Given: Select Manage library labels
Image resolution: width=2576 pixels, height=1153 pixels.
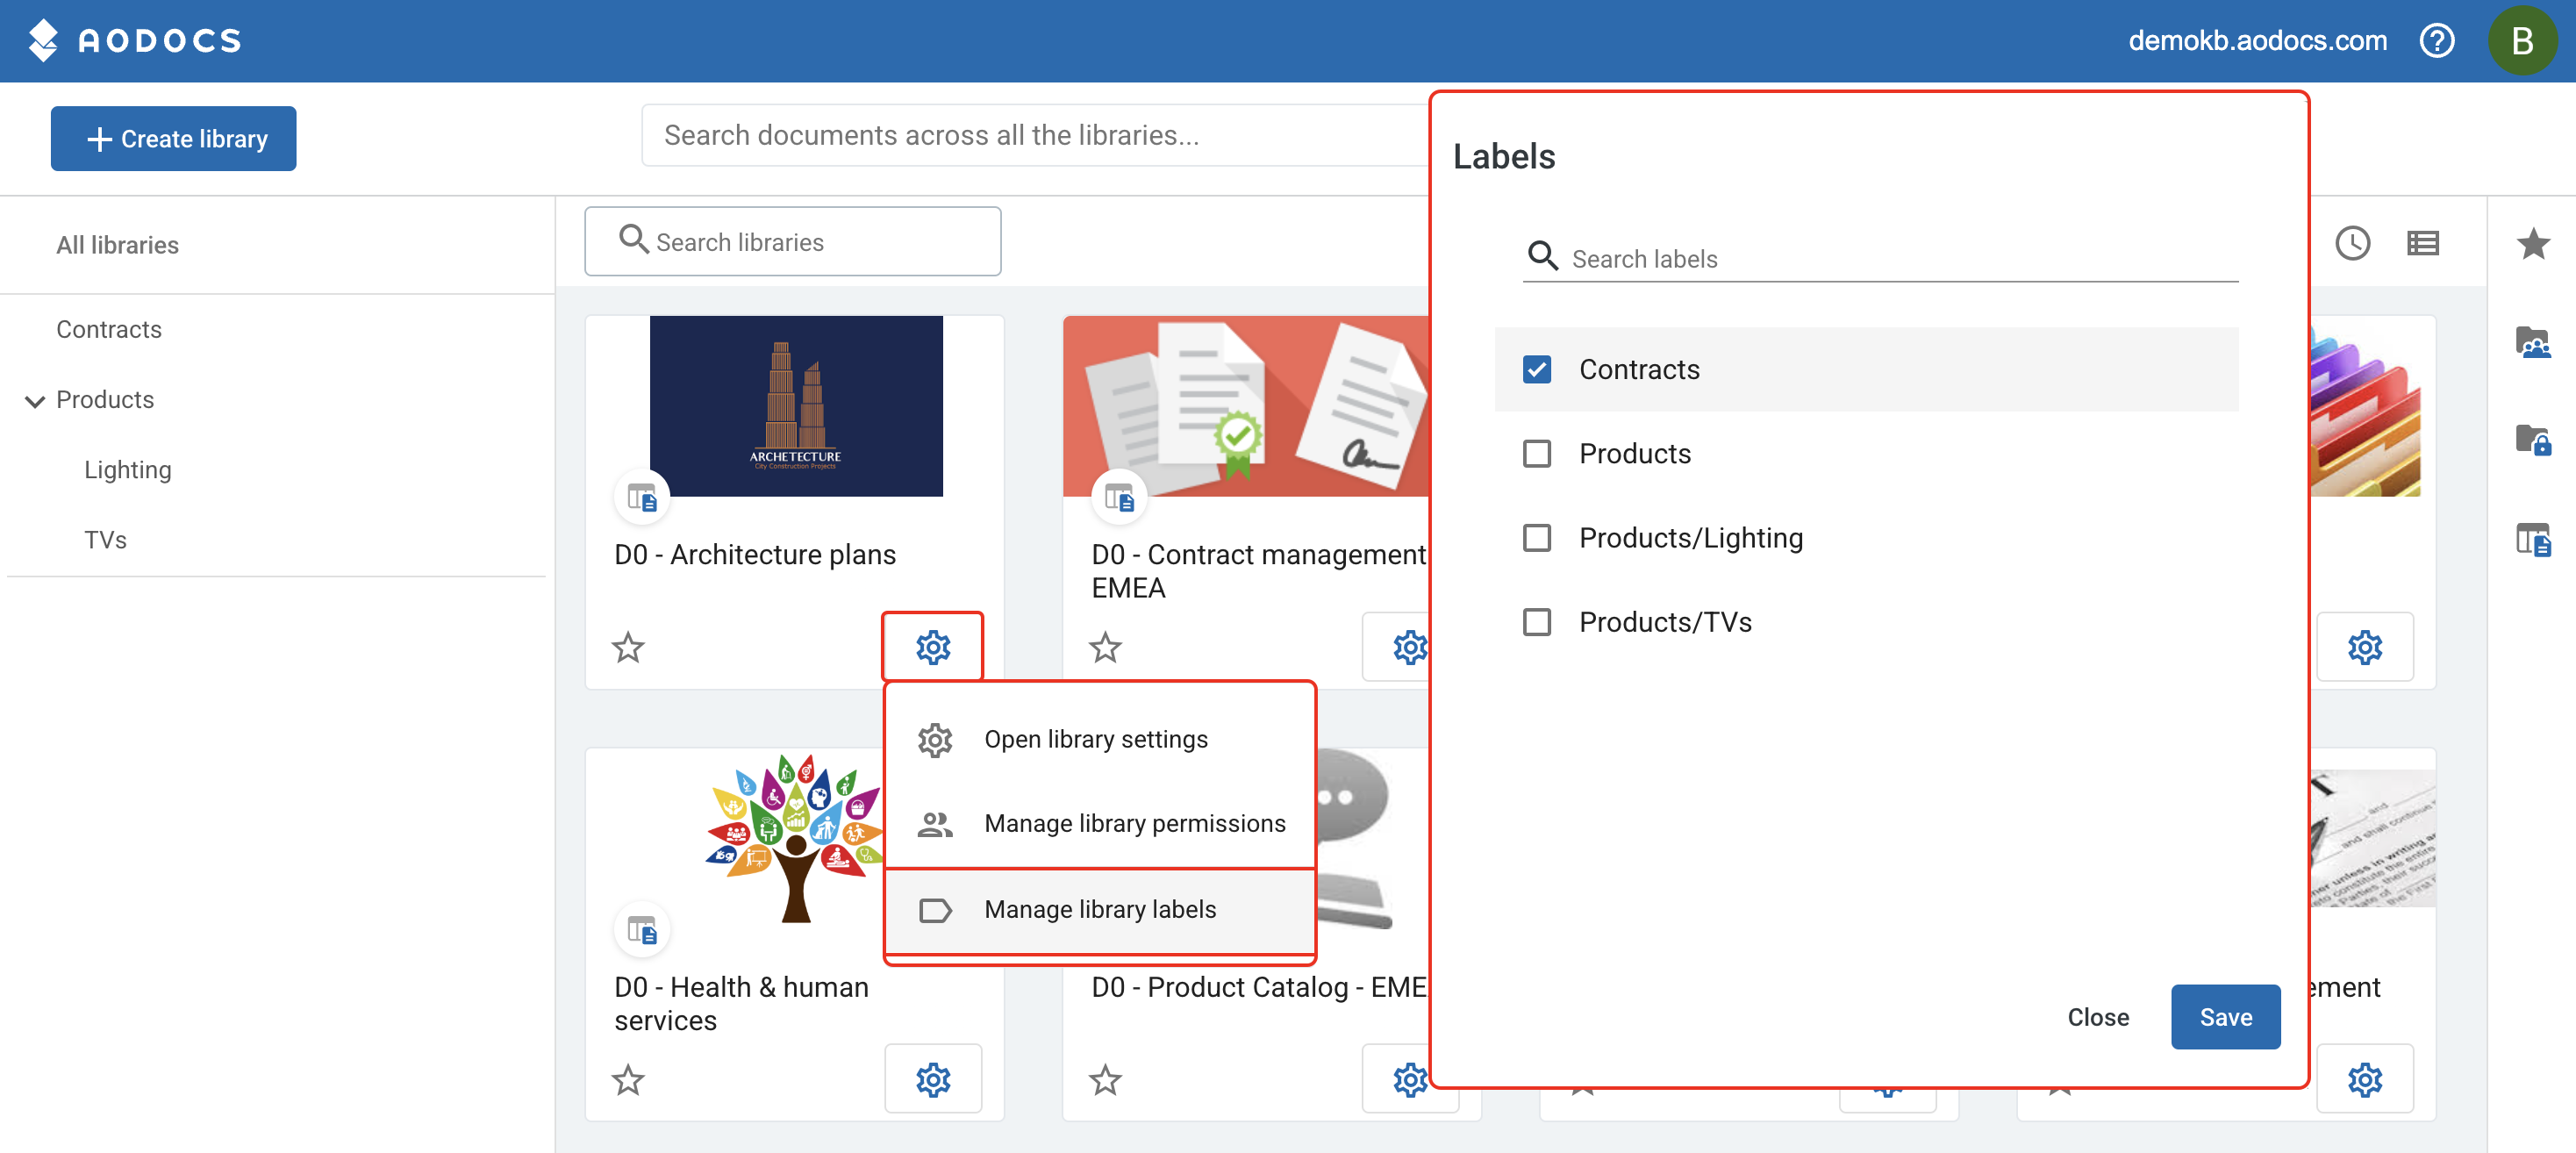Looking at the screenshot, I should pos(1100,909).
